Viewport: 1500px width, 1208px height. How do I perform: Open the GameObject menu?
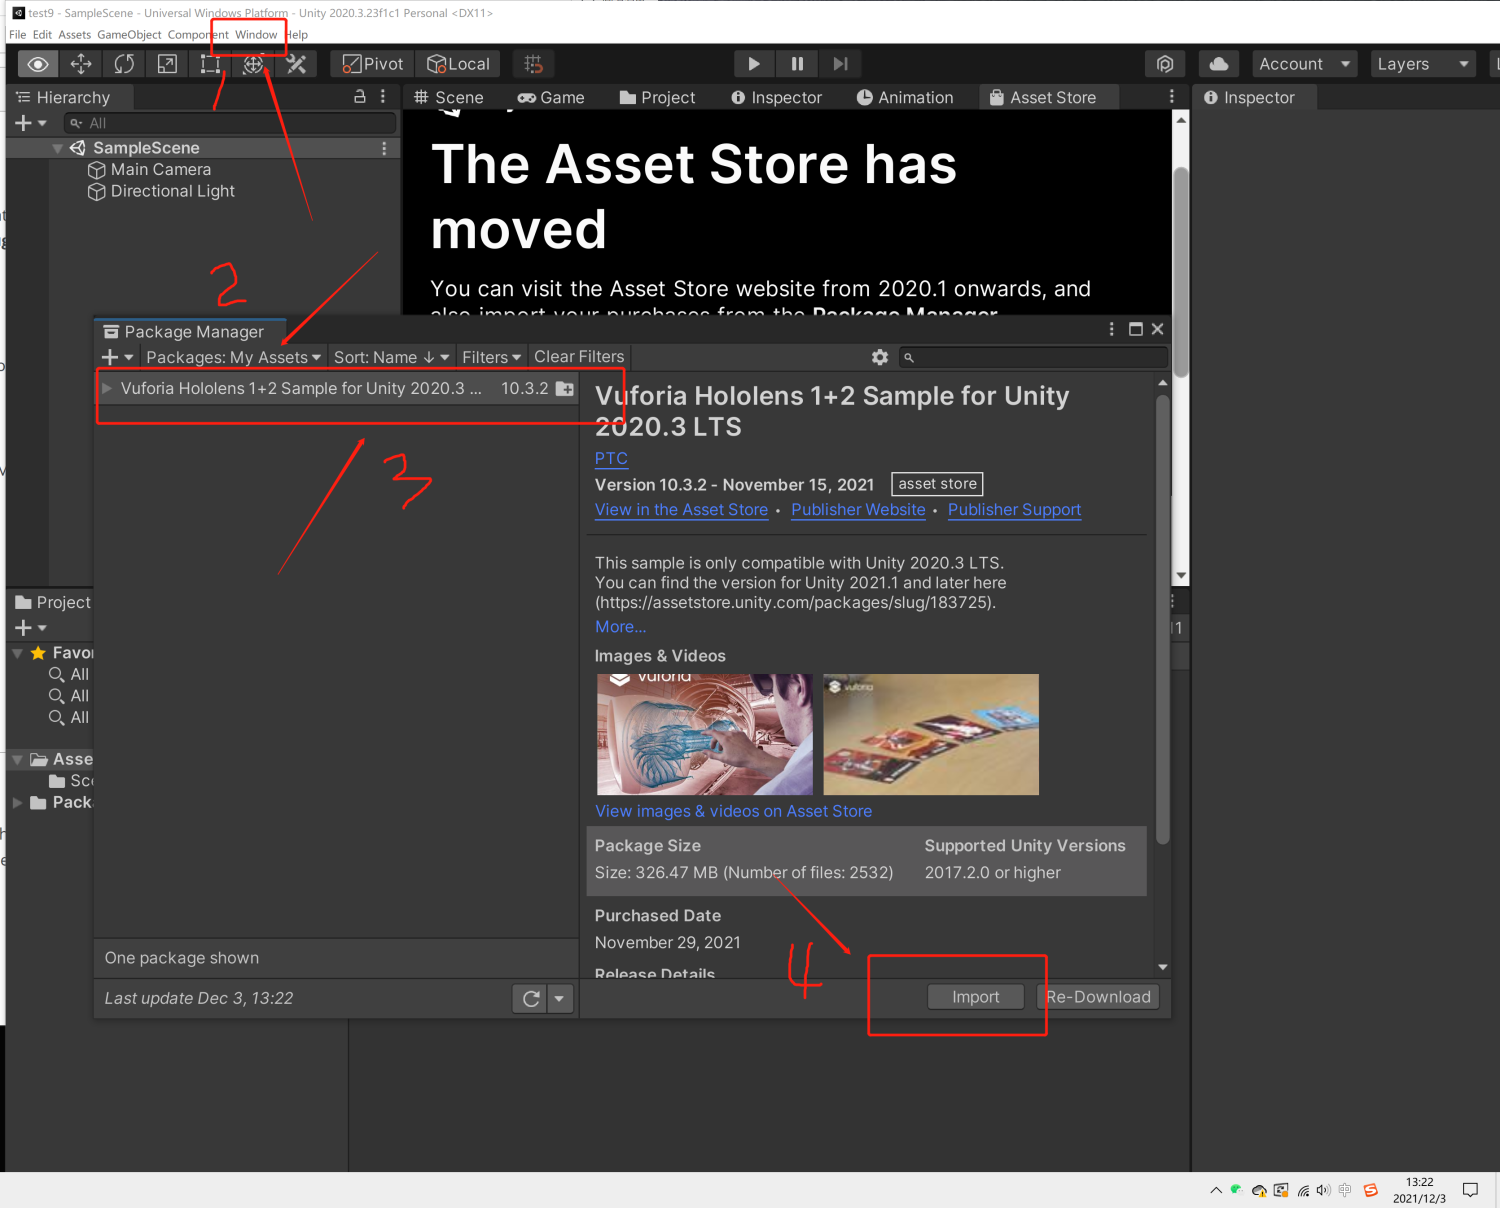coord(129,35)
